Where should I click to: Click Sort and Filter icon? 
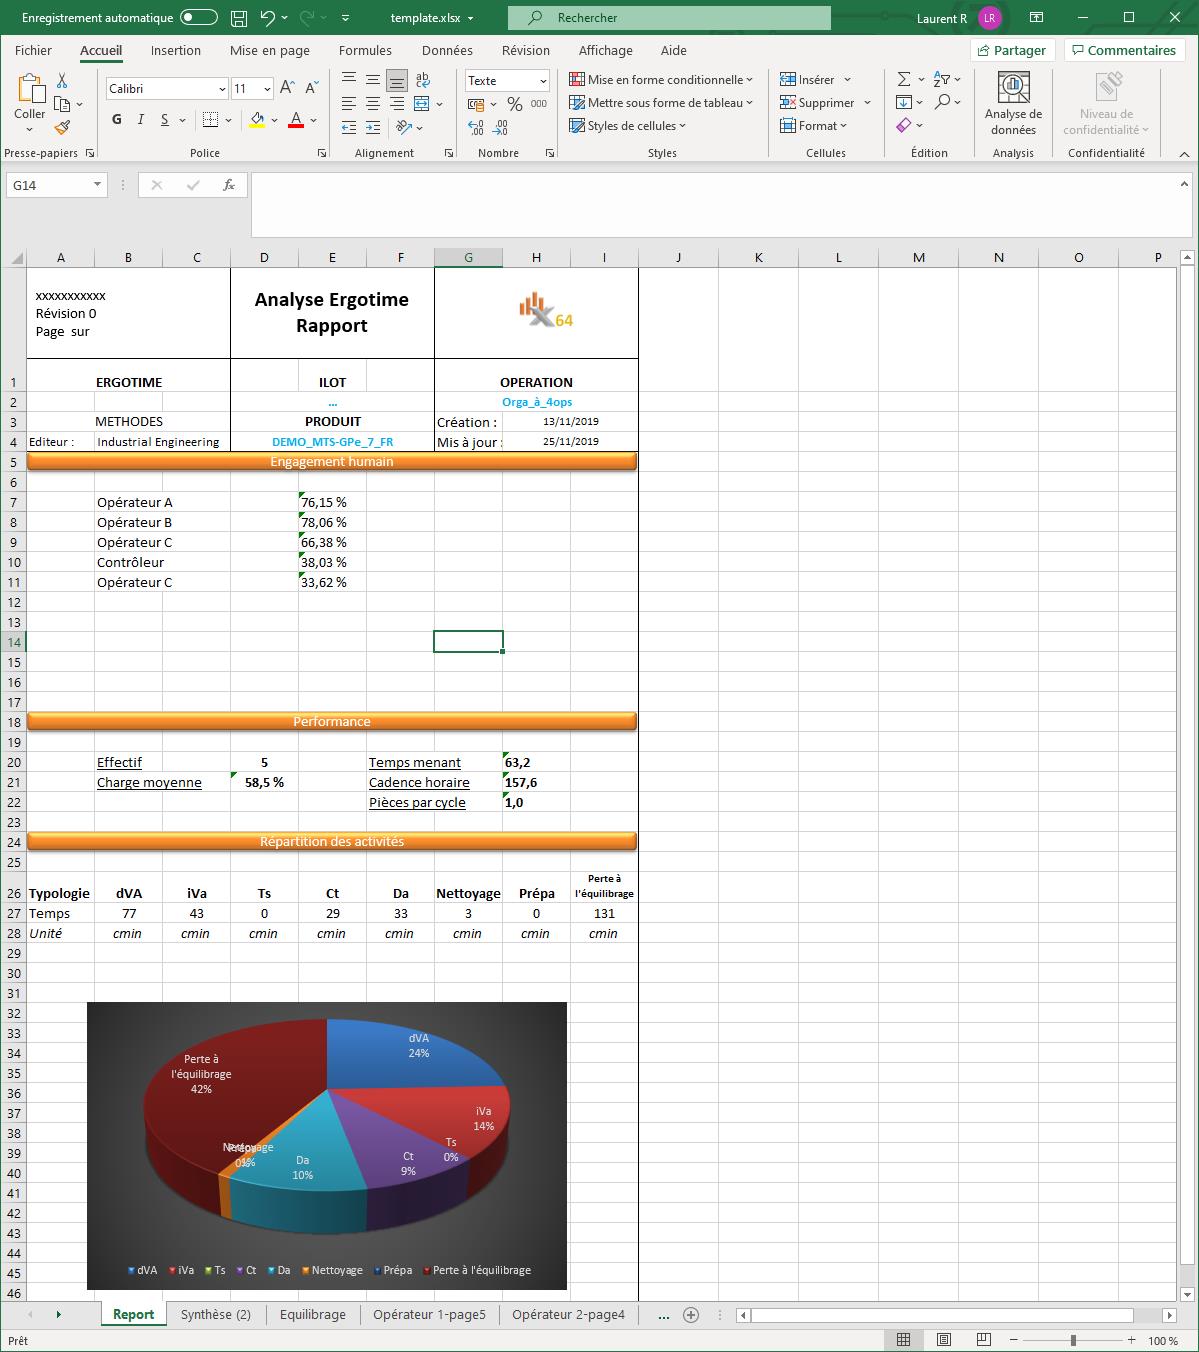pyautogui.click(x=942, y=80)
